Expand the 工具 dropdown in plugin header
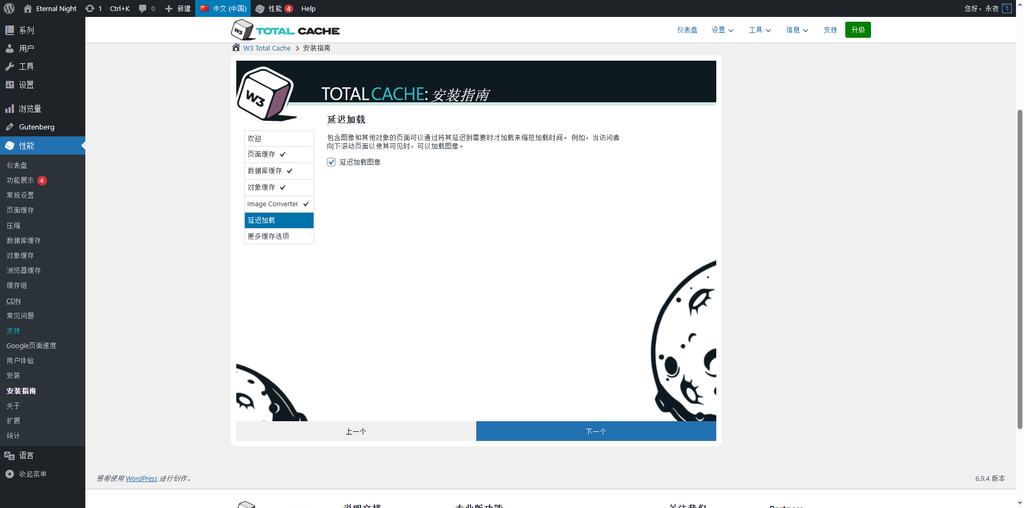This screenshot has height=508, width=1024. pos(760,30)
